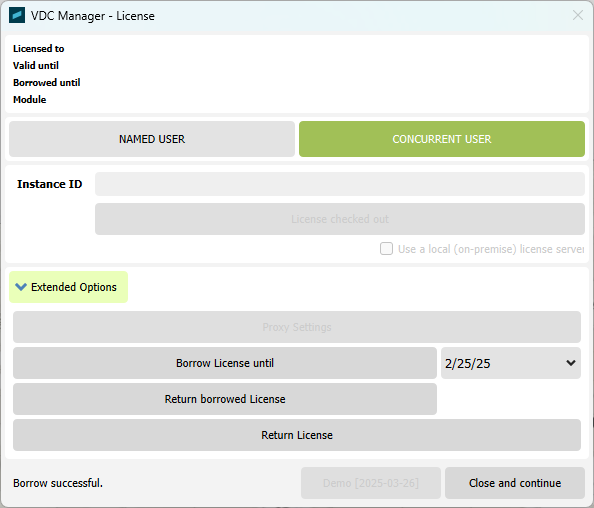
Task: Click the Licensed to label
Action: pyautogui.click(x=39, y=48)
